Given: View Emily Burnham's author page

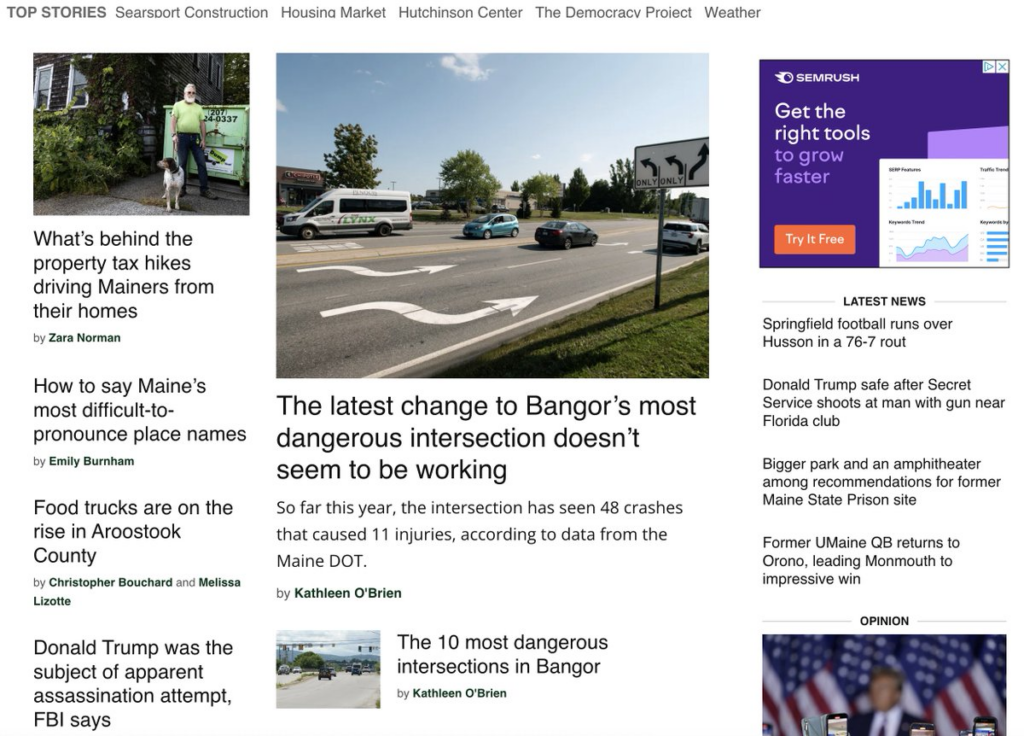Looking at the screenshot, I should [x=91, y=461].
